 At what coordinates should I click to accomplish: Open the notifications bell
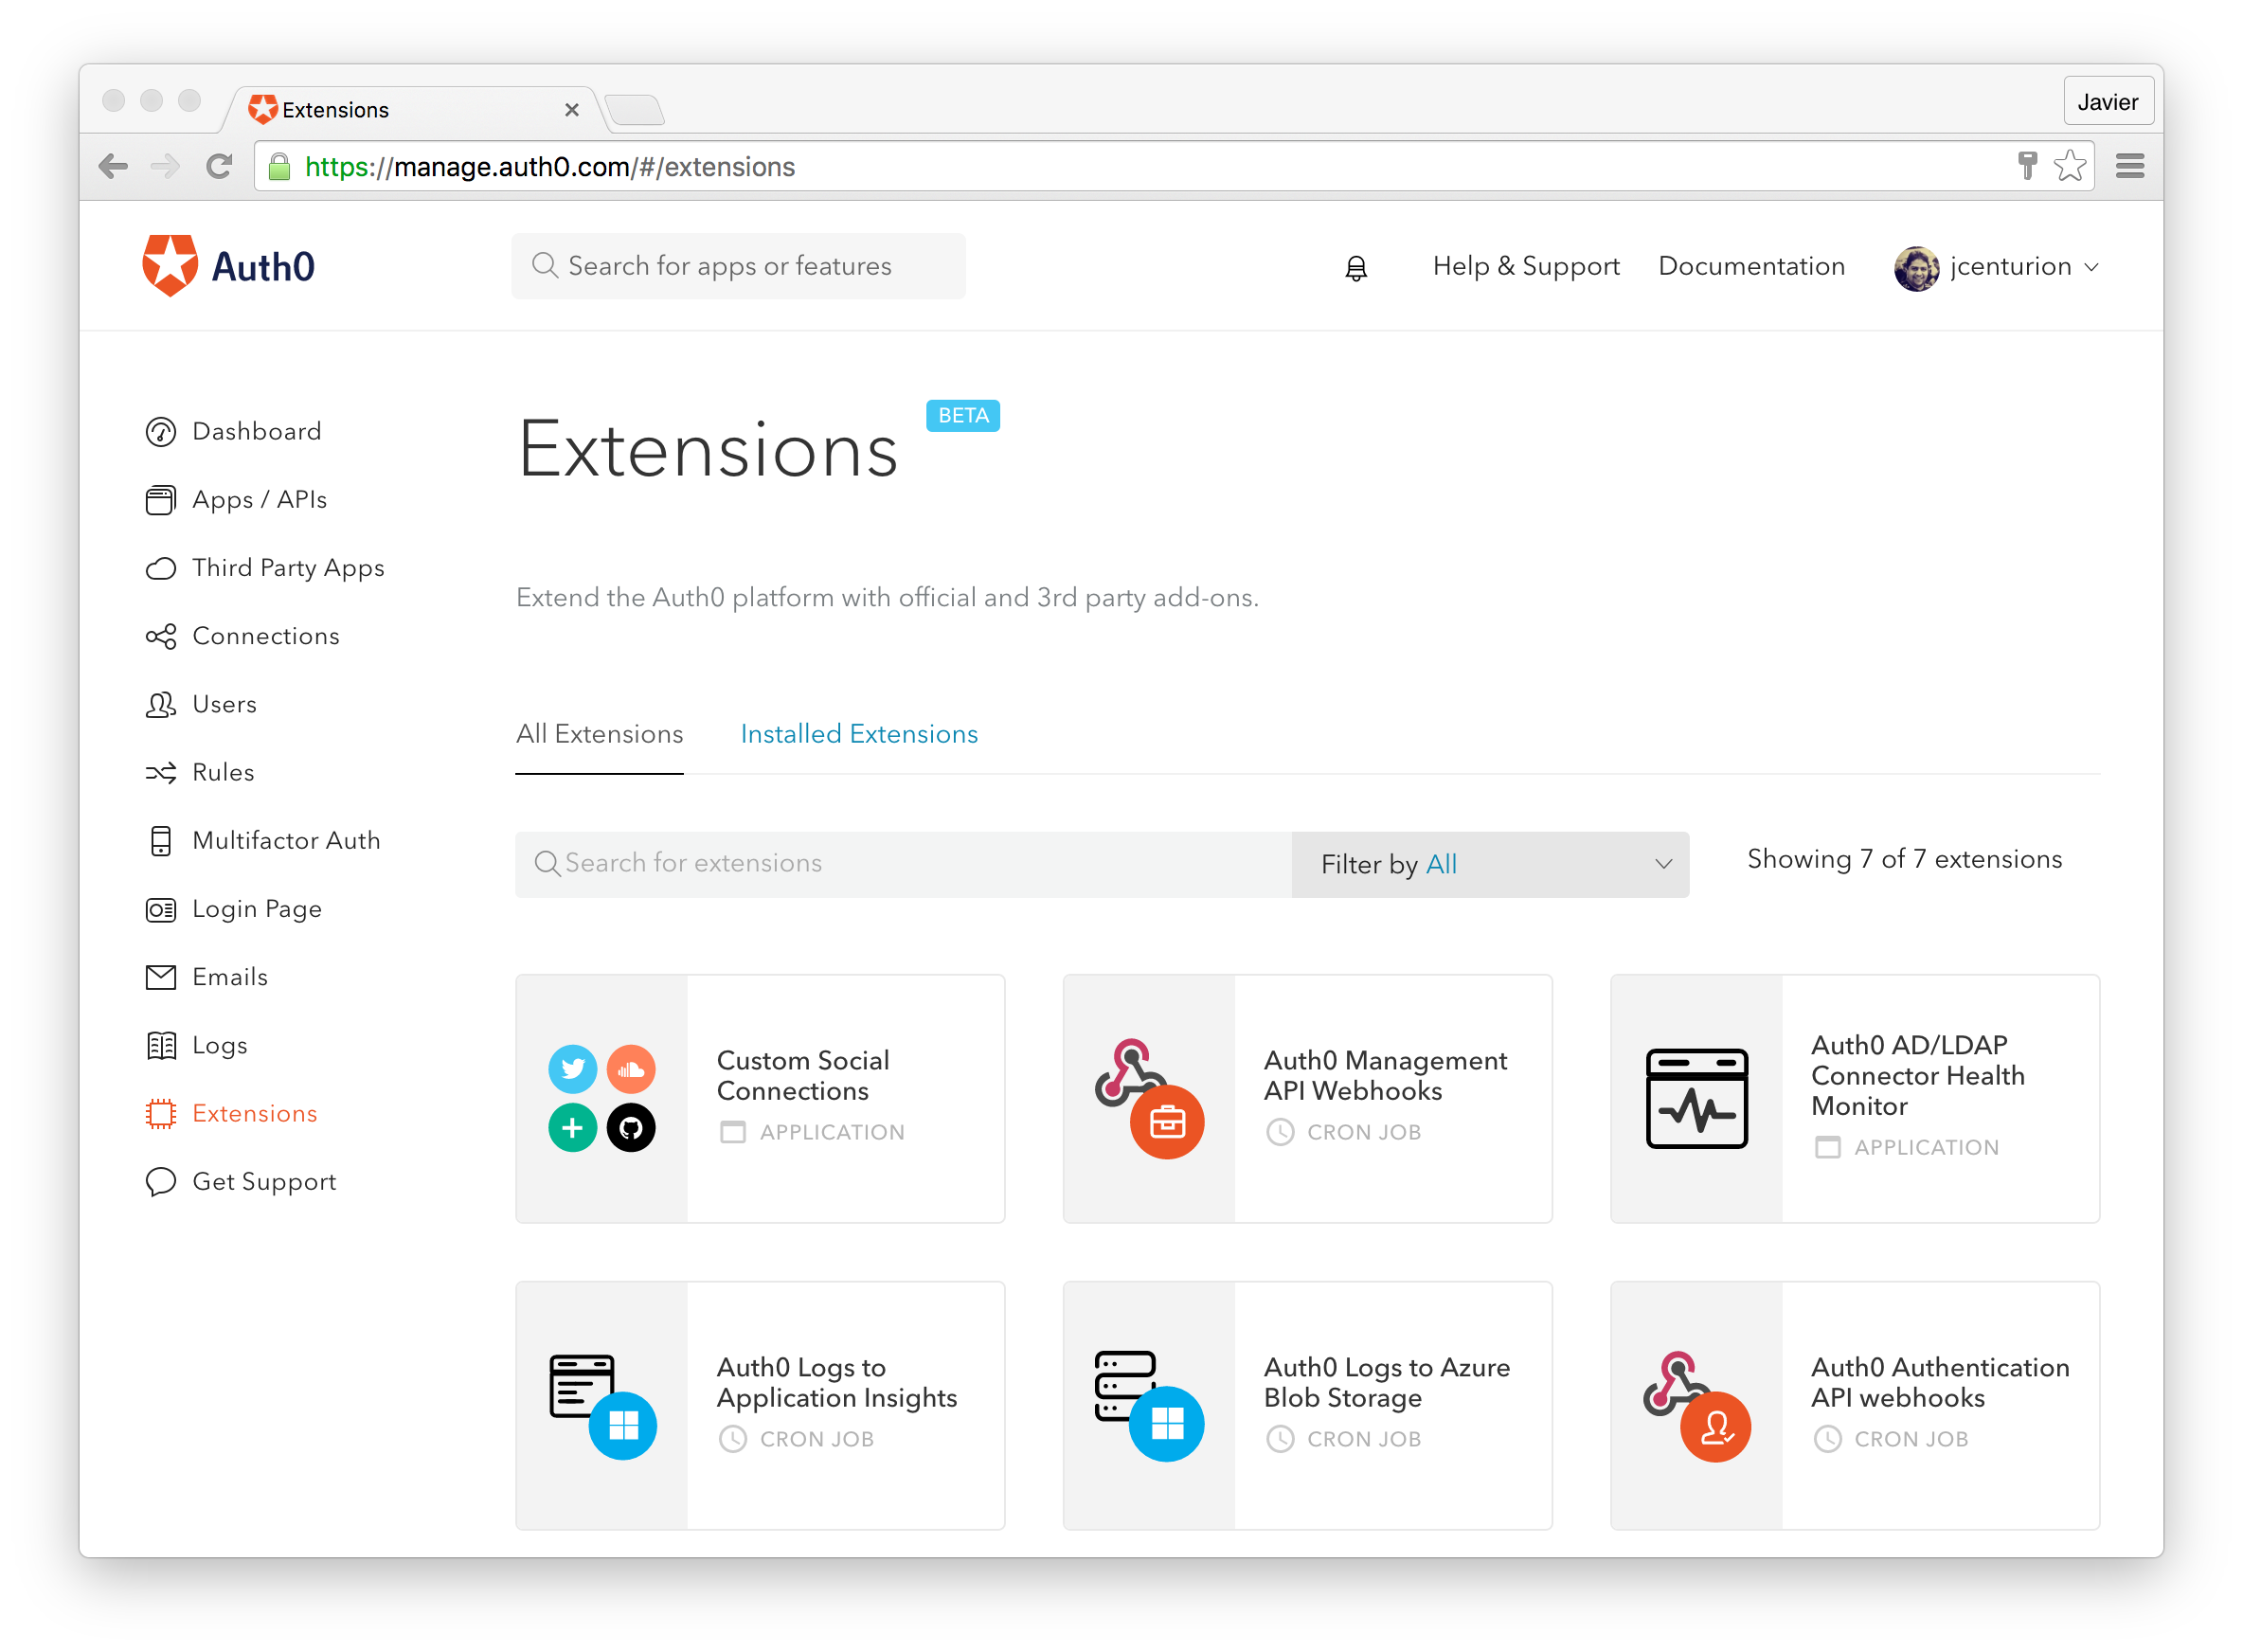[x=1355, y=268]
